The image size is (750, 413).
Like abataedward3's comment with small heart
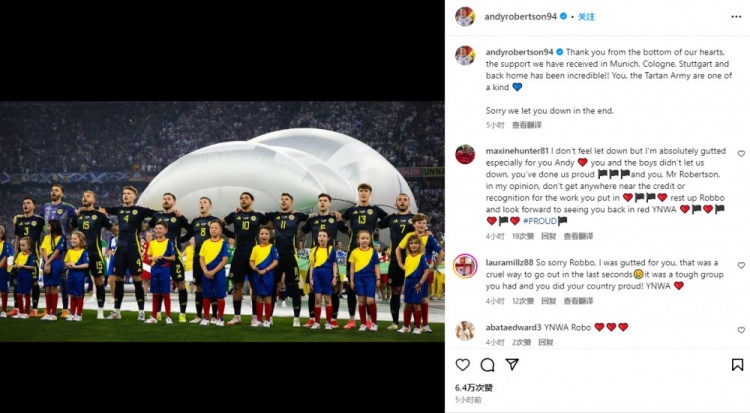click(741, 330)
